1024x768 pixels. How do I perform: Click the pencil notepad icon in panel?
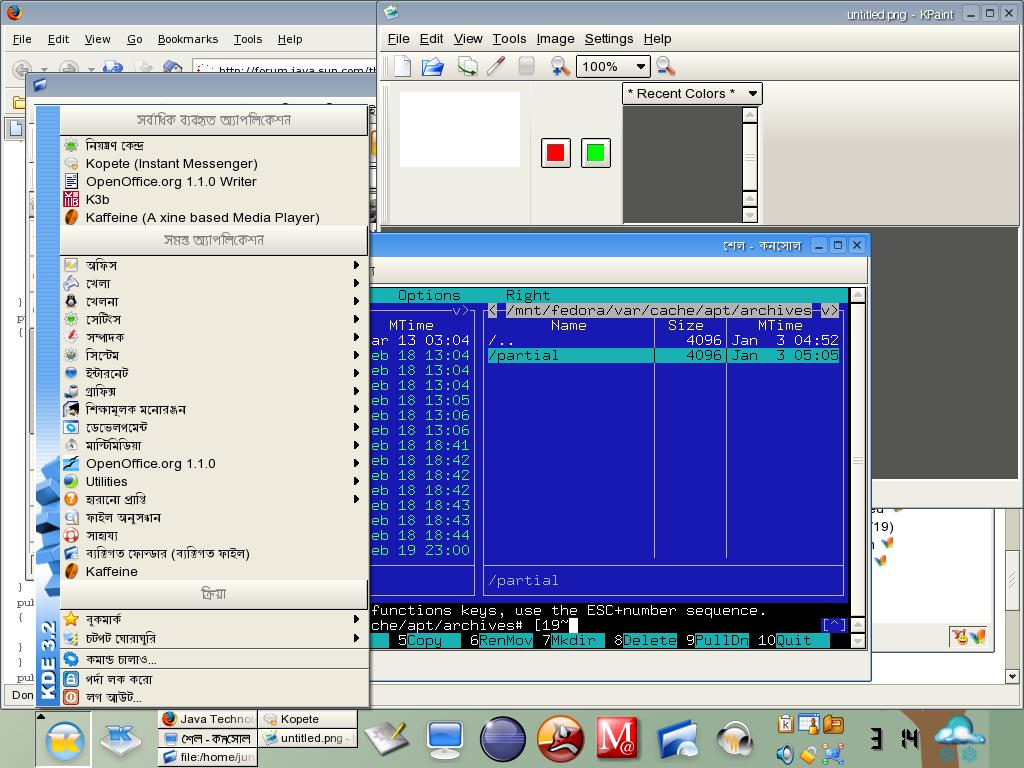pos(387,738)
